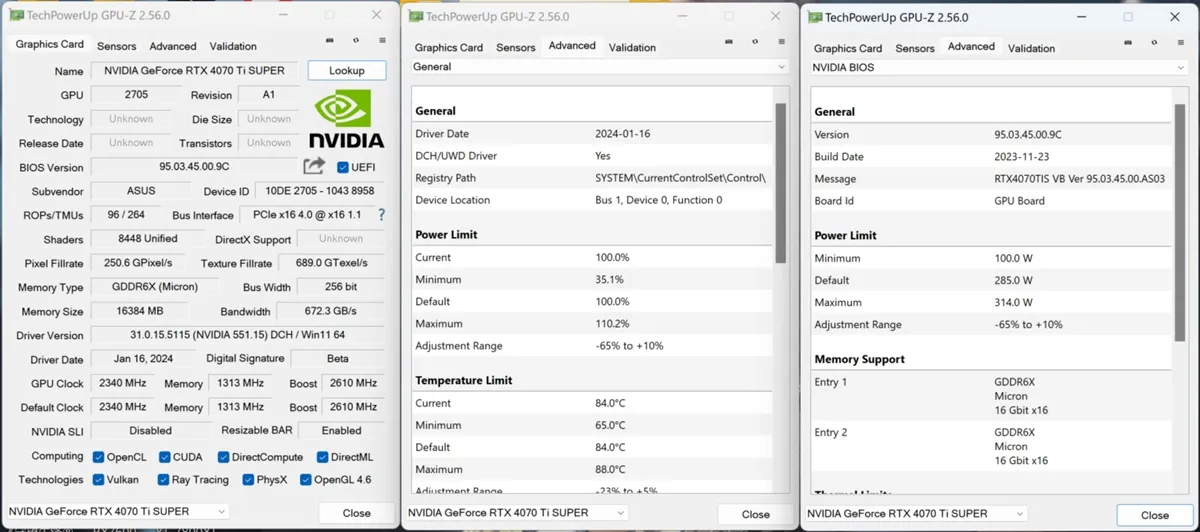Expand the NVIDIA BIOS category dropdown
1200x532 pixels.
click(999, 68)
